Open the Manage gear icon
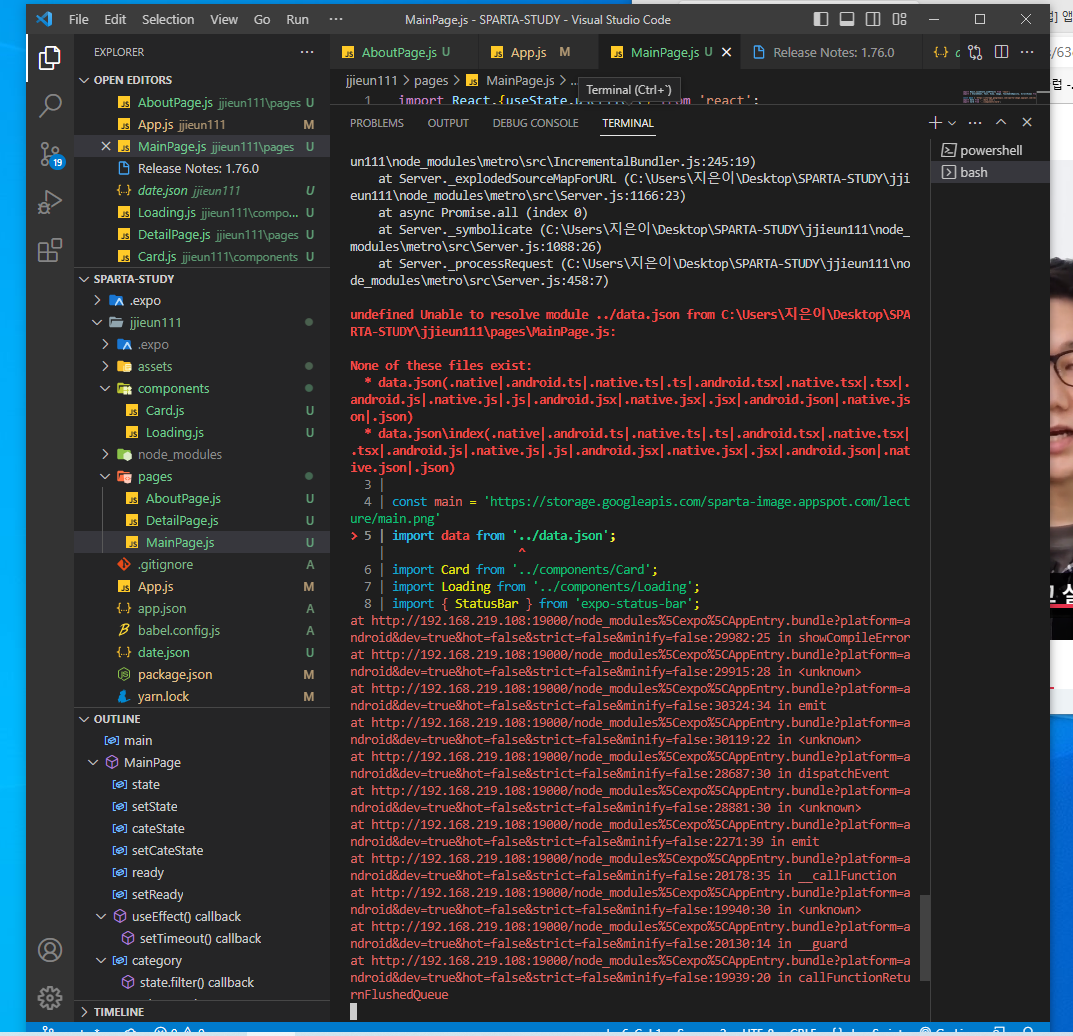Image resolution: width=1073 pixels, height=1036 pixels. click(x=49, y=998)
